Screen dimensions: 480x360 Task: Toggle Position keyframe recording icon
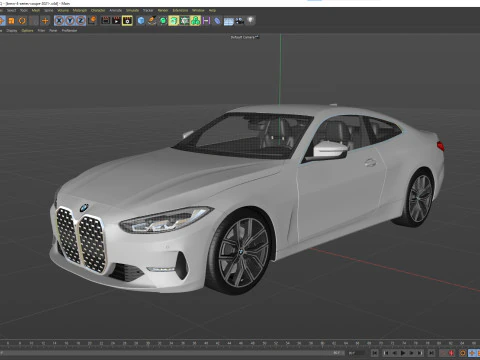(x=472, y=353)
